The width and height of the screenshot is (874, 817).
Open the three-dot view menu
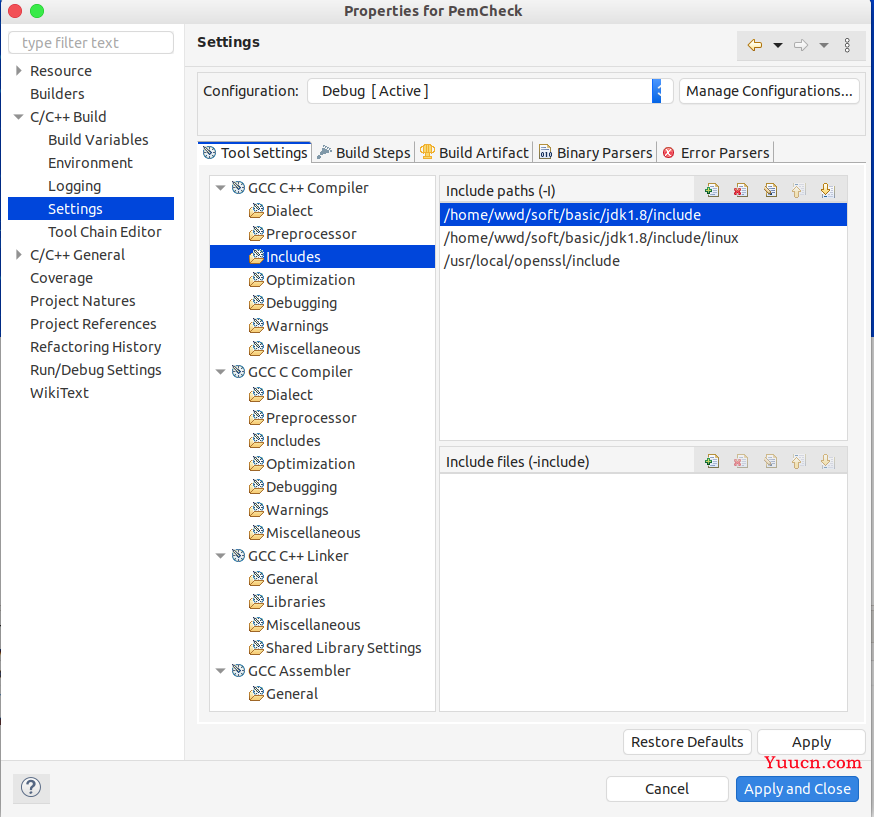[x=847, y=45]
